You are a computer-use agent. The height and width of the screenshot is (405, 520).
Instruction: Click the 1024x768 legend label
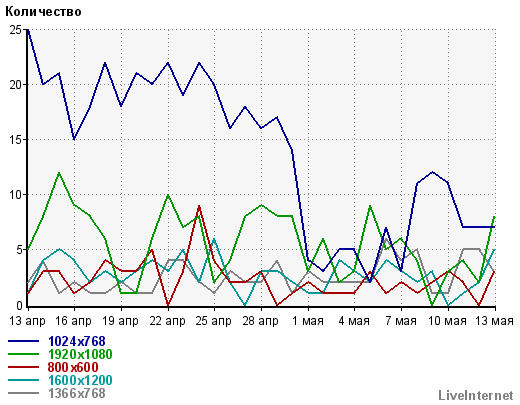pos(77,341)
